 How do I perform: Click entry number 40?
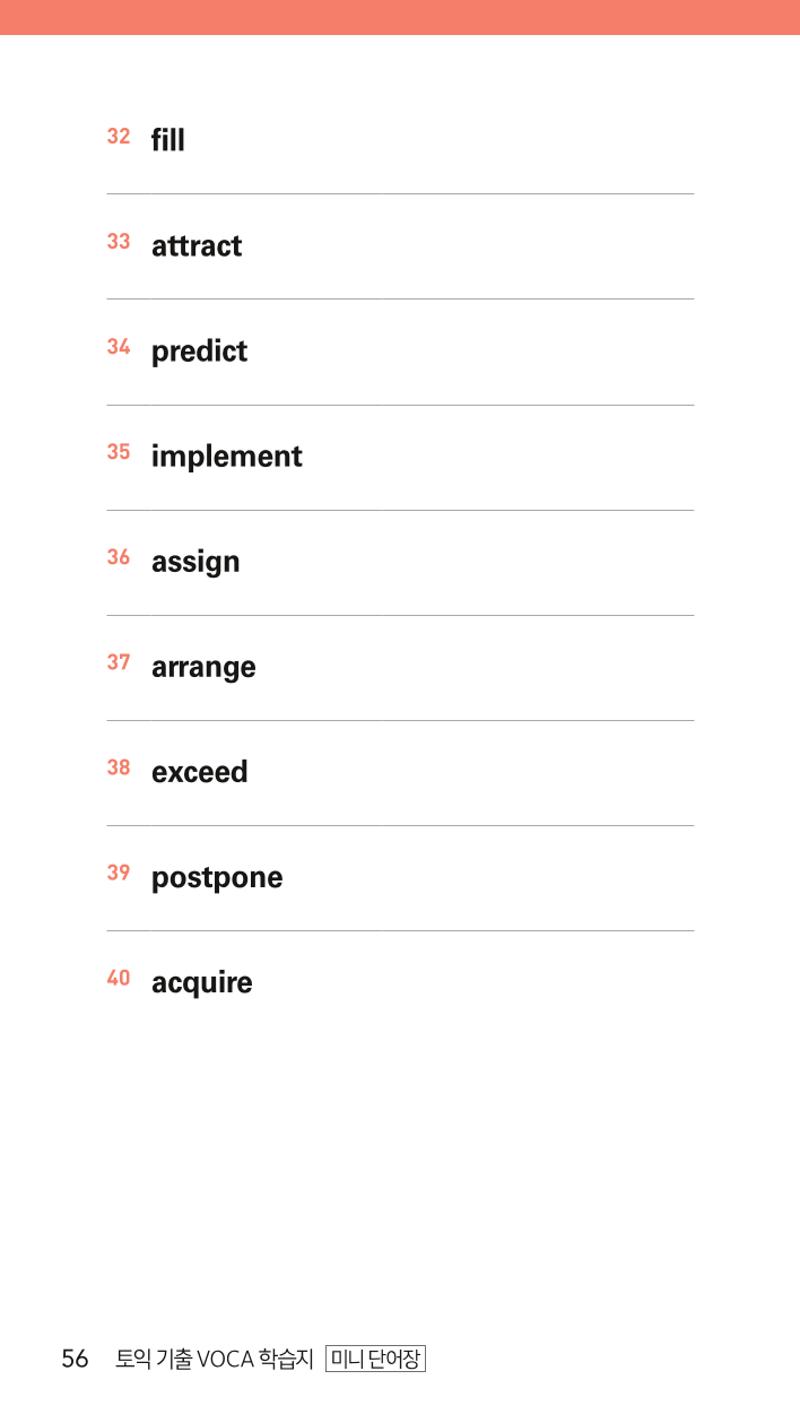[118, 978]
